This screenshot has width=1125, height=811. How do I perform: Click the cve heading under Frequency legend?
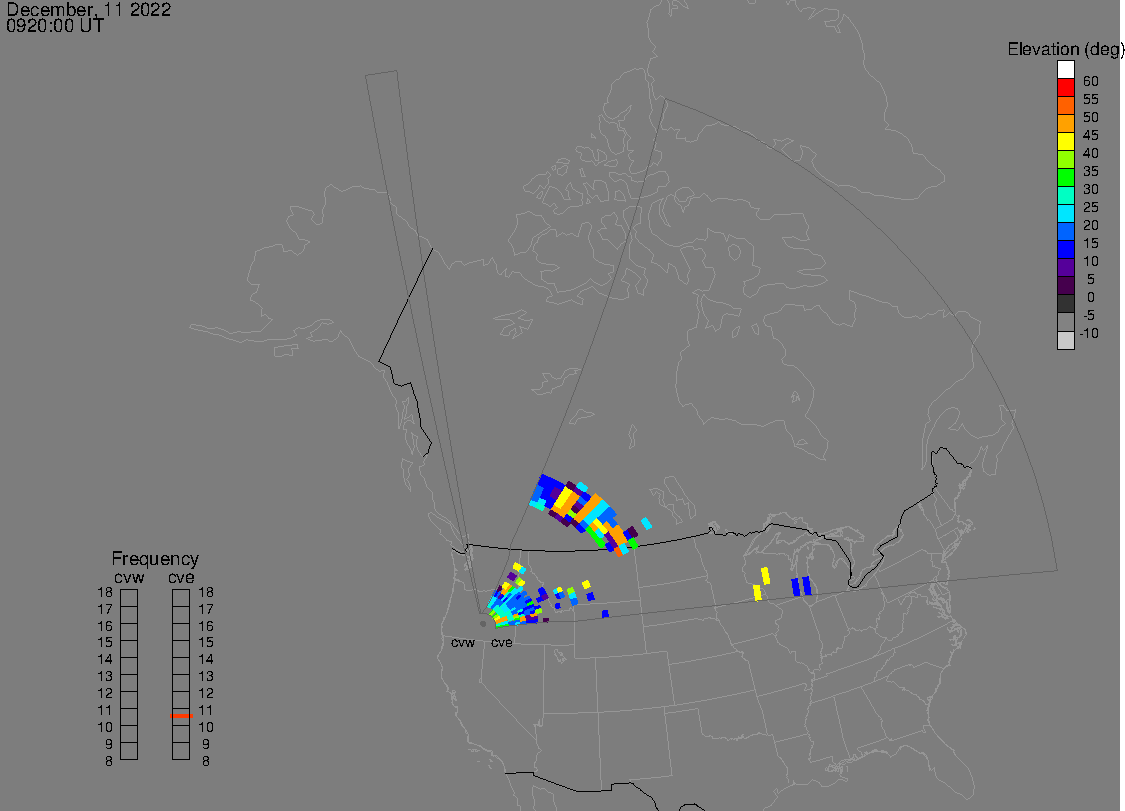[x=181, y=576]
